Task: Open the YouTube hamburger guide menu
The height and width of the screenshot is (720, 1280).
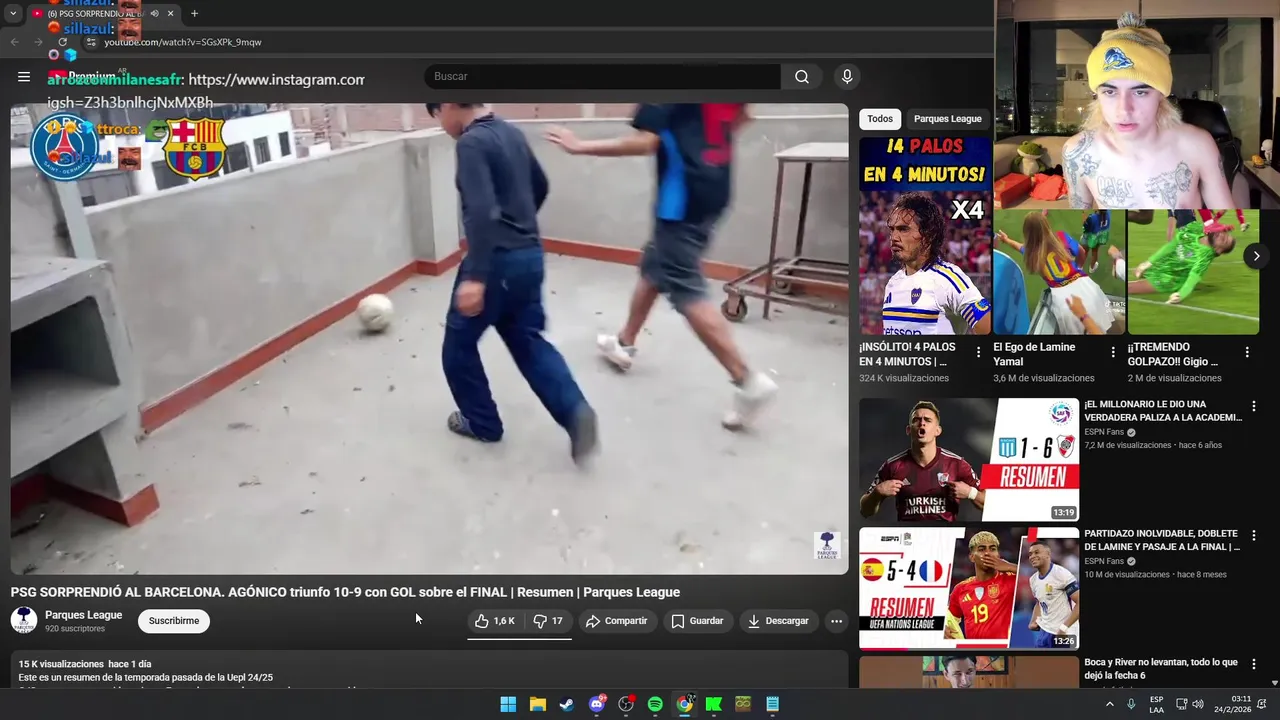Action: (24, 77)
